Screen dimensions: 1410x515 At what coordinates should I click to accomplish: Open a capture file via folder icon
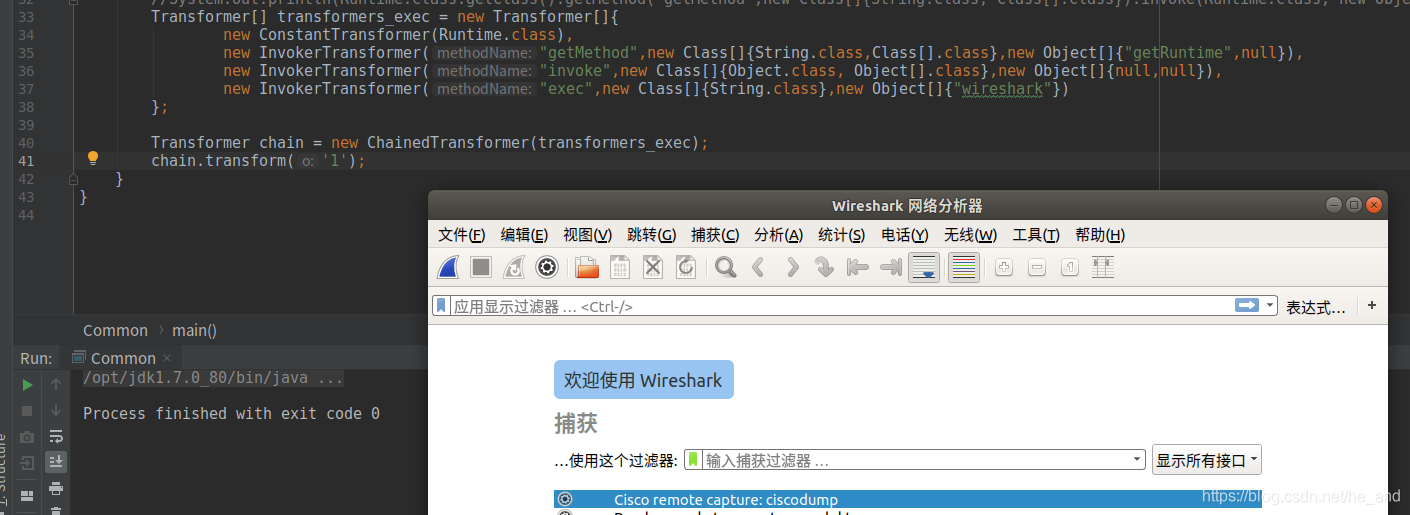coord(587,267)
